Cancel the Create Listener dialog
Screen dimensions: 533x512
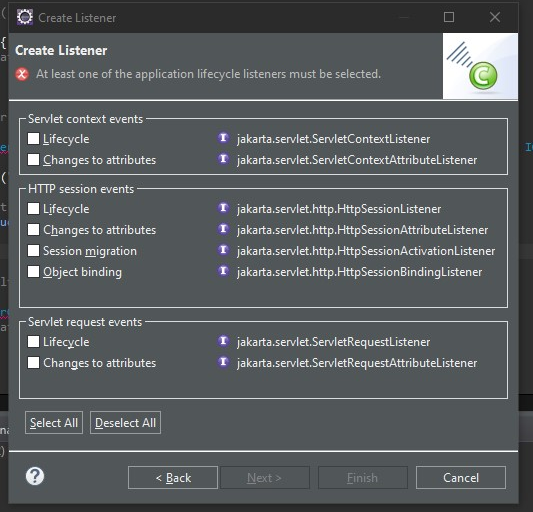461,478
